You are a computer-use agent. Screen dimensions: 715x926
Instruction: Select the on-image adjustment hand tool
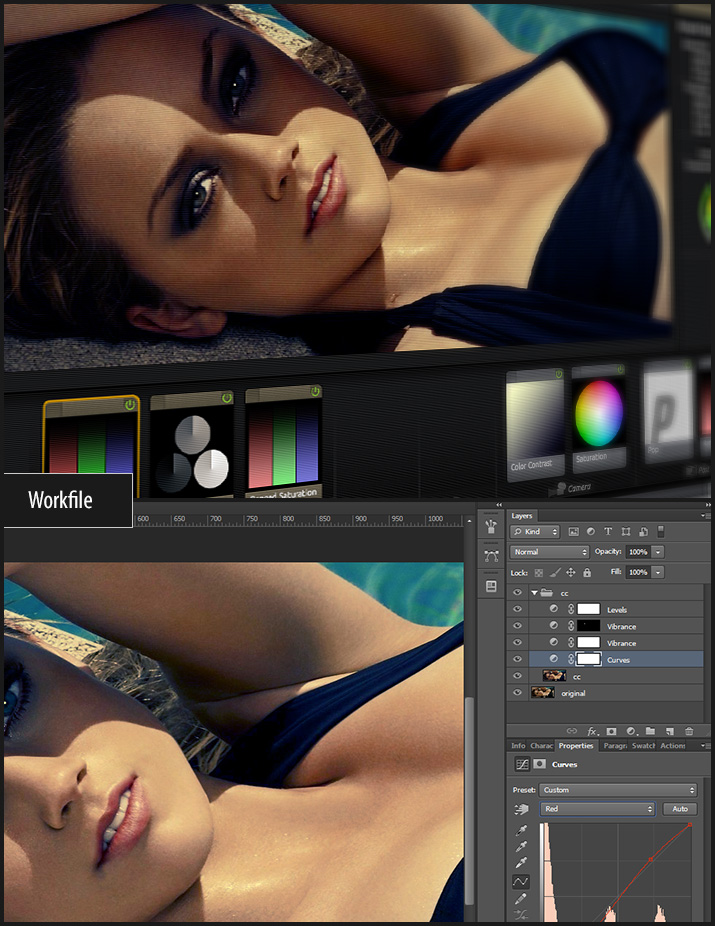[x=521, y=809]
